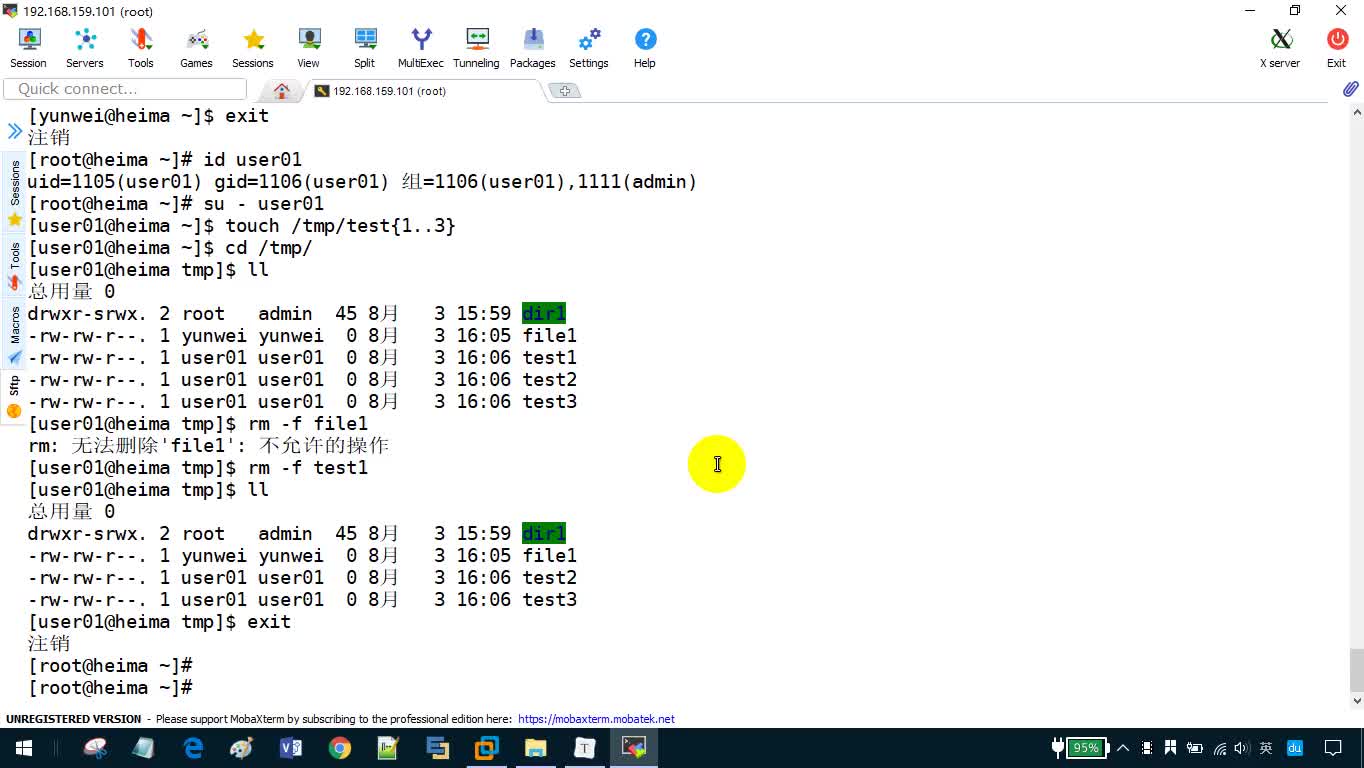Open Internet Explorer from taskbar
The height and width of the screenshot is (768, 1364).
click(x=193, y=748)
